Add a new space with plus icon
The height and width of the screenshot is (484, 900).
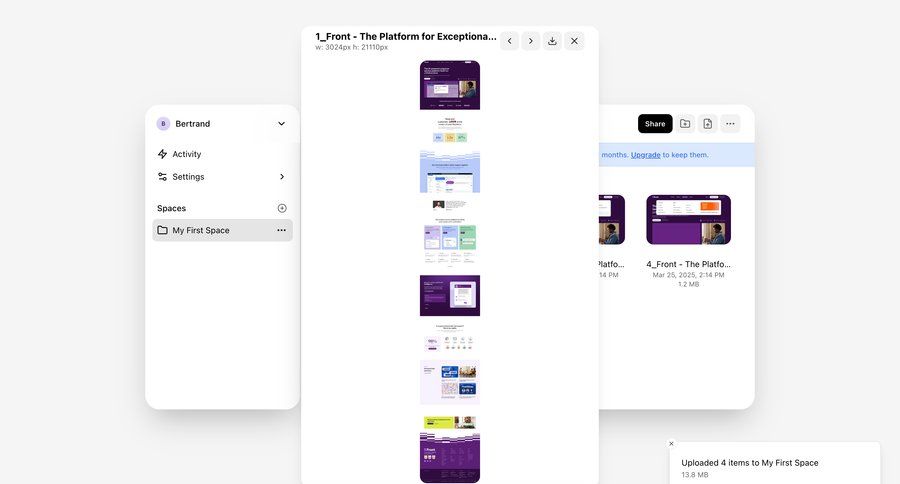pyautogui.click(x=282, y=208)
